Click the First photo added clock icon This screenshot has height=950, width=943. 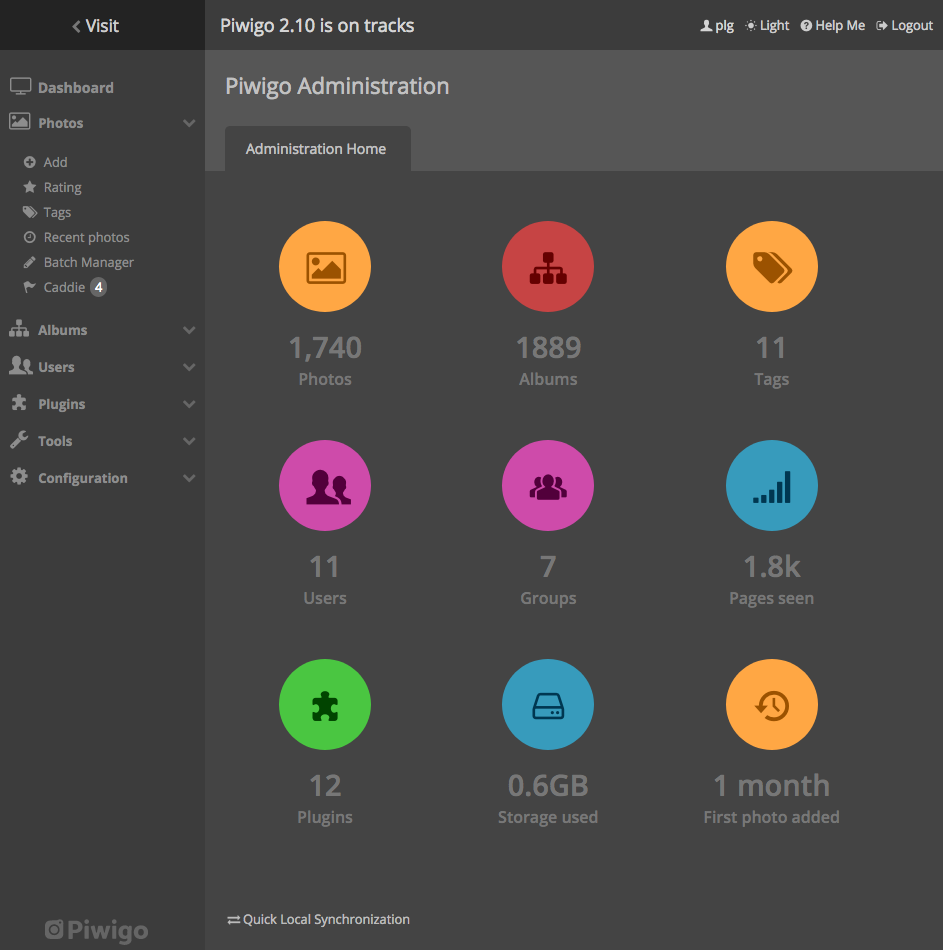click(x=771, y=704)
